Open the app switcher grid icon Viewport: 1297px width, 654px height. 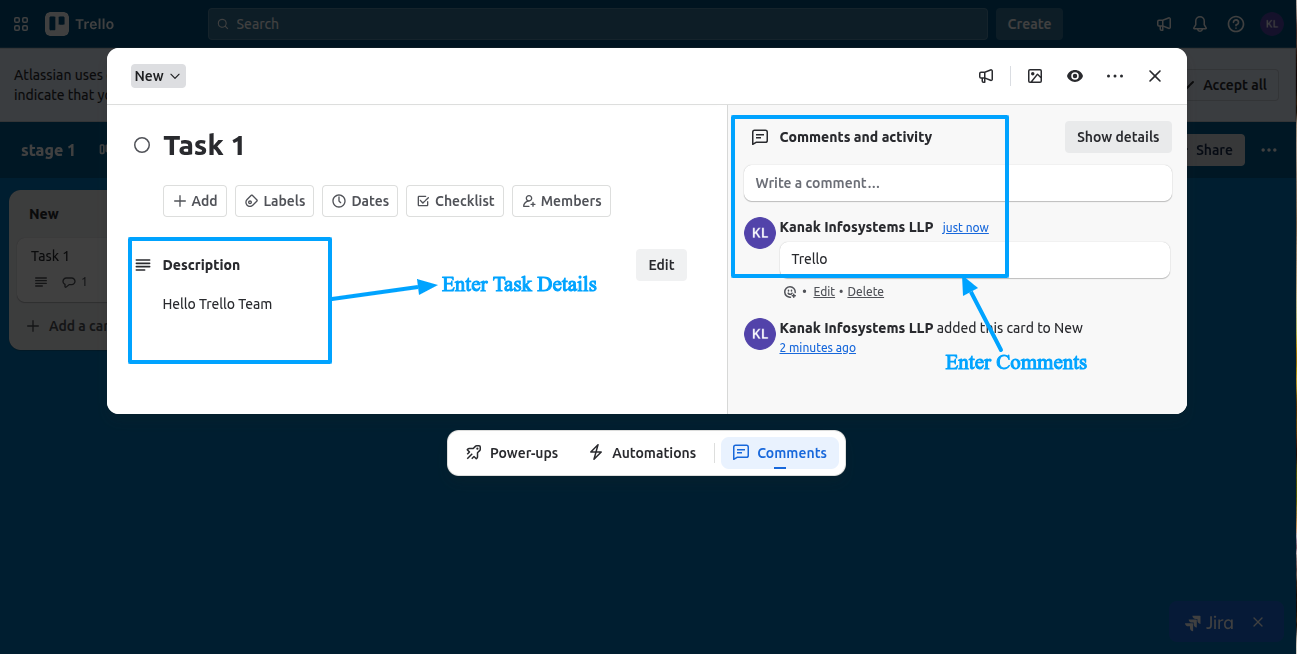coord(21,24)
